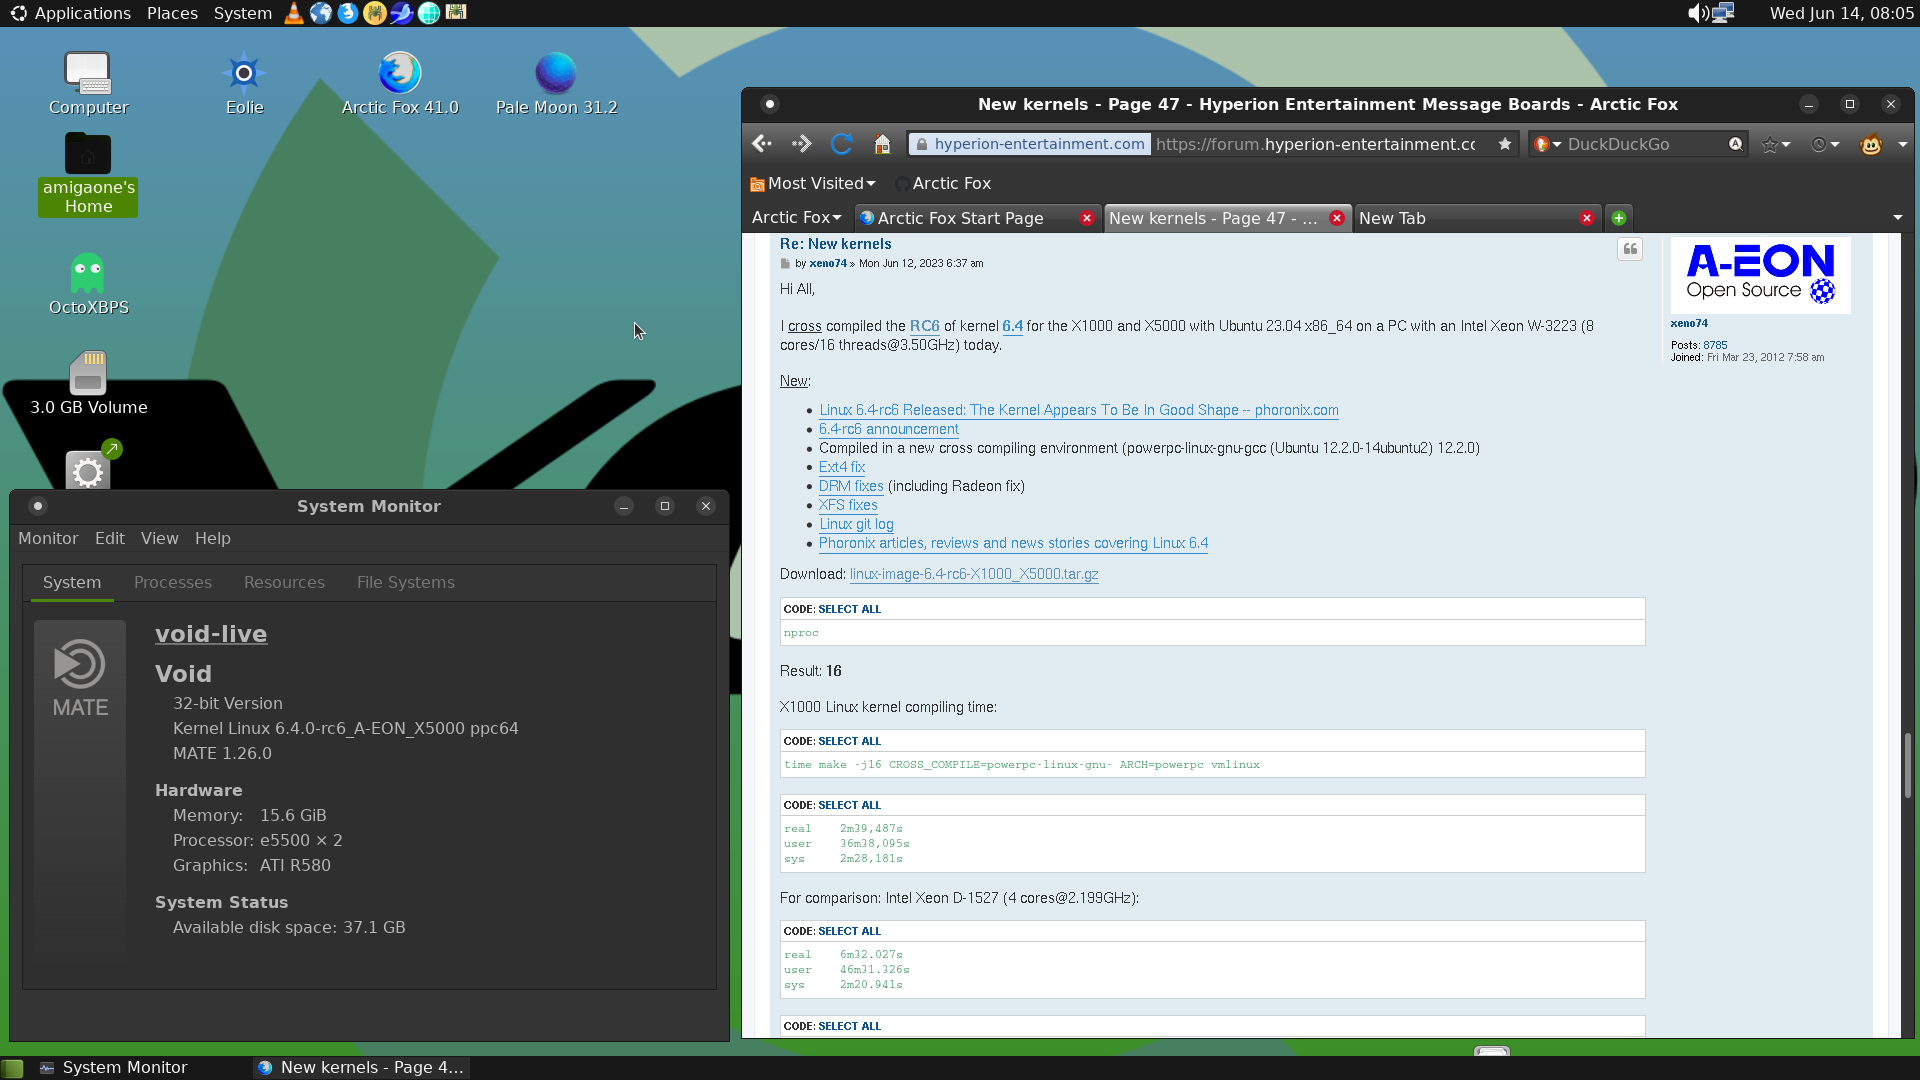Open the bookmarks star dropdown in toolbar
The width and height of the screenshot is (1920, 1080).
pos(1776,144)
